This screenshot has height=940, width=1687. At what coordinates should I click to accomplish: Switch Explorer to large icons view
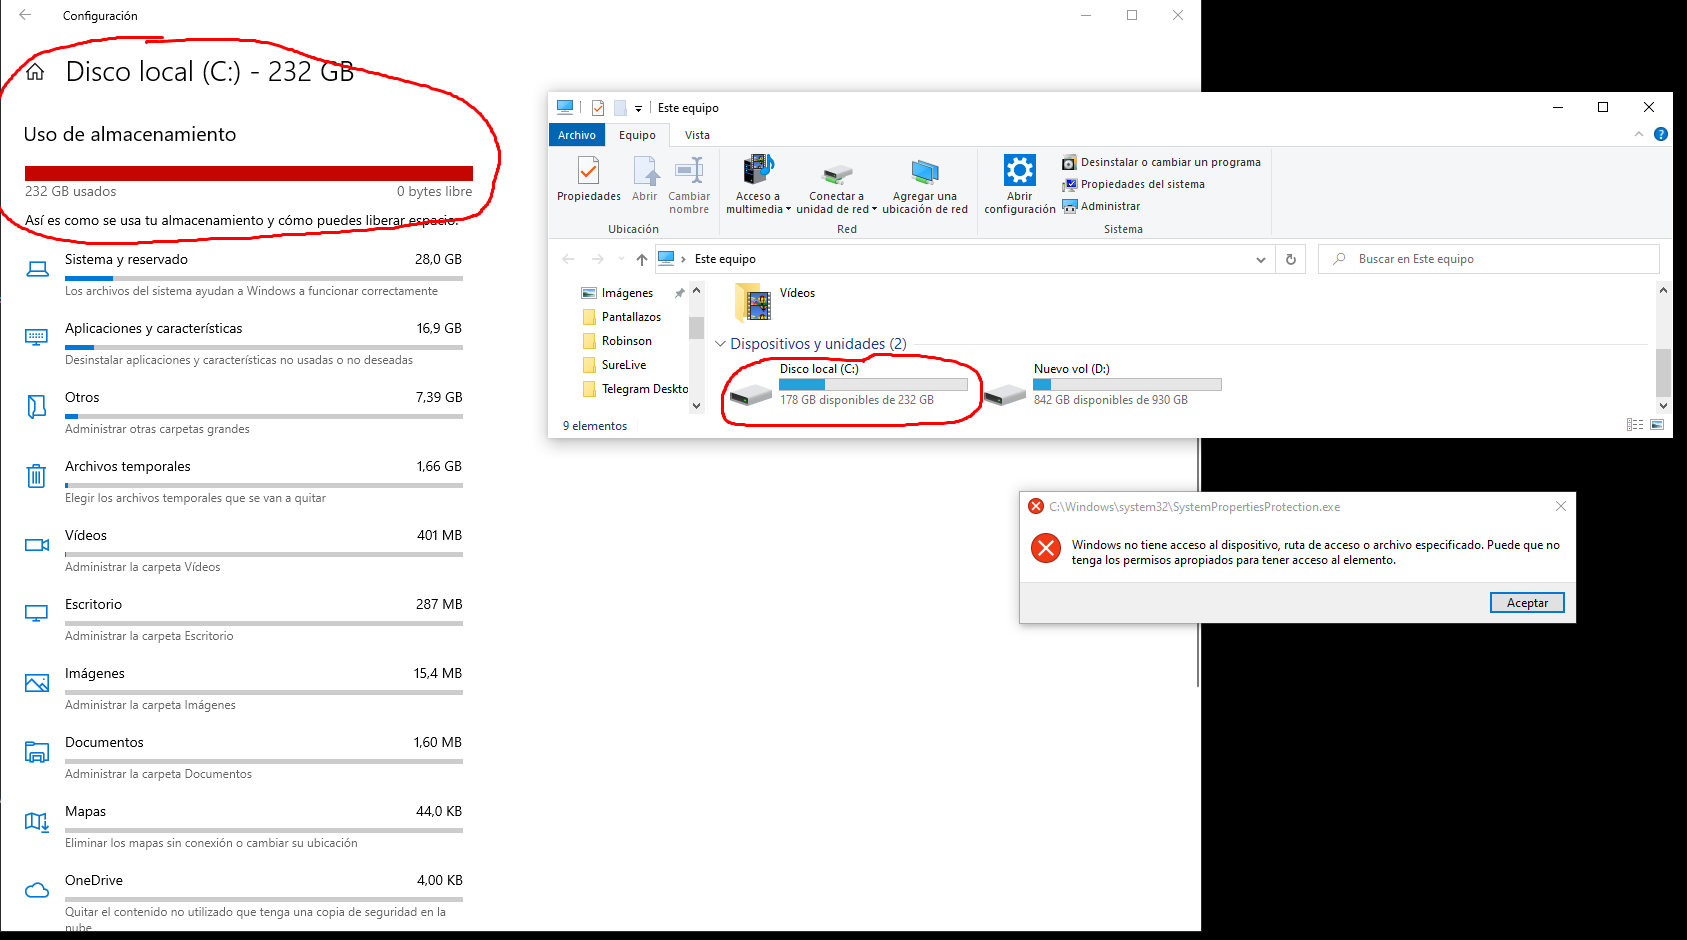[1657, 425]
